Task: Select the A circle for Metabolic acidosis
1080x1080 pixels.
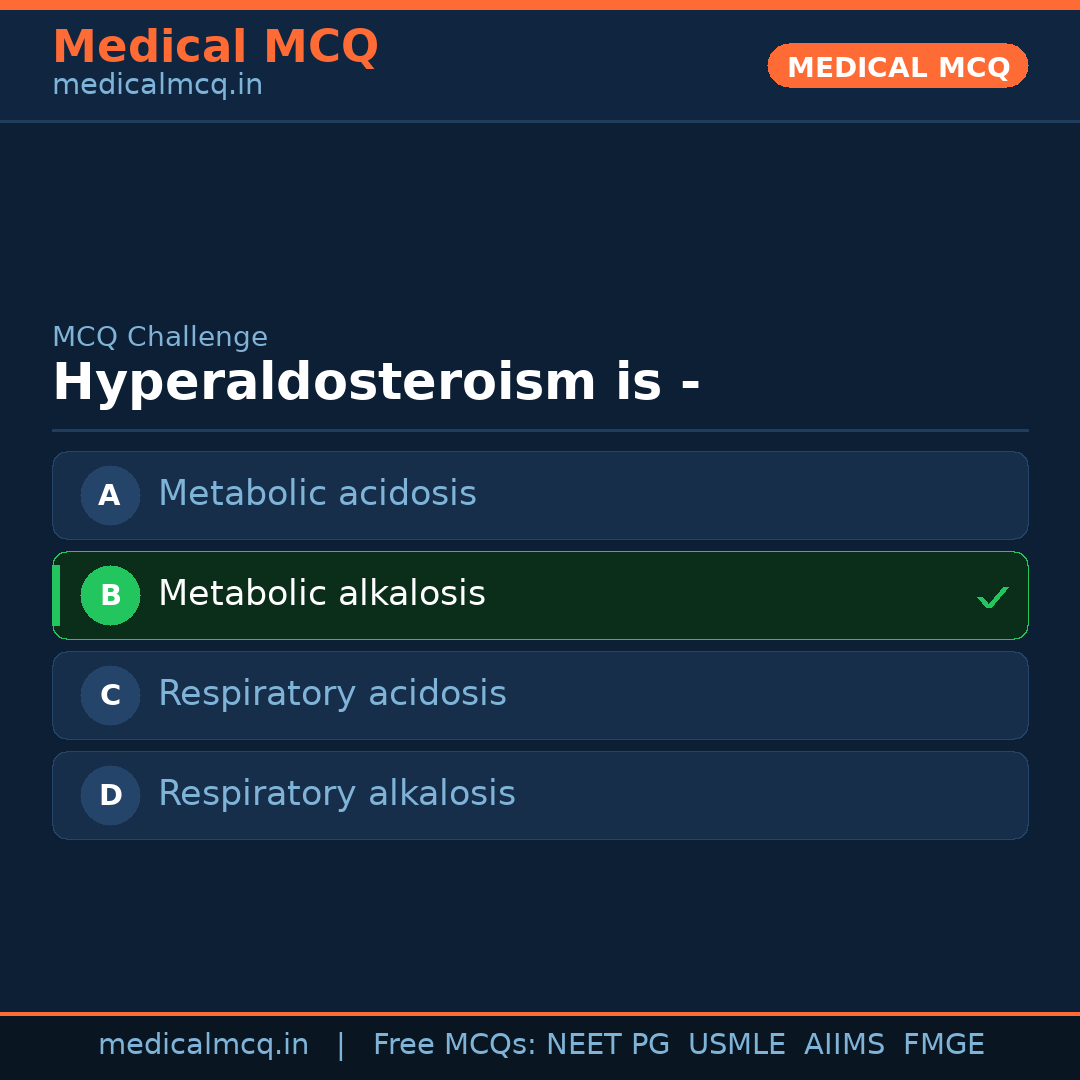Action: (110, 495)
